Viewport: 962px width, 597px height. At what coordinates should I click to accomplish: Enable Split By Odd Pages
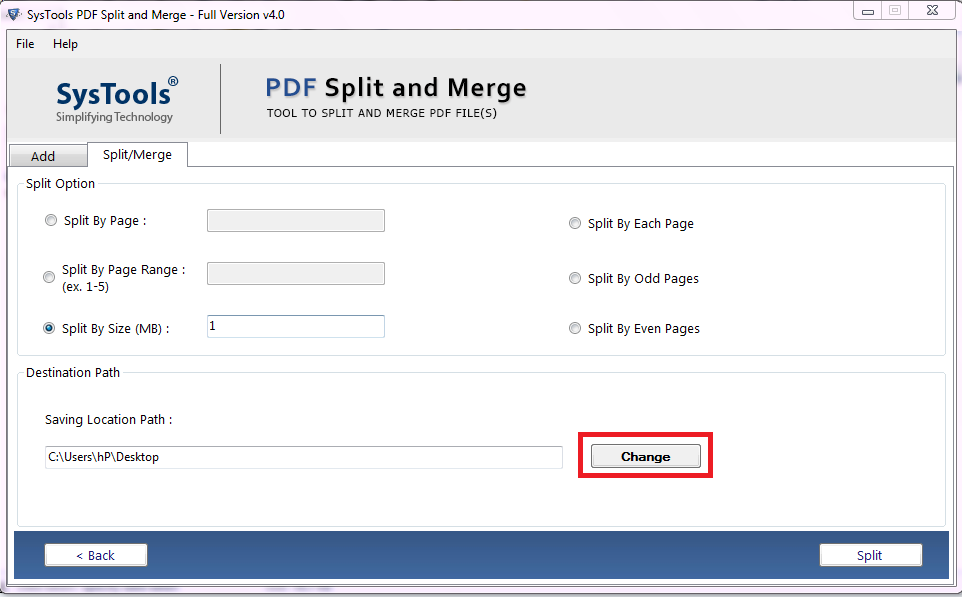575,278
